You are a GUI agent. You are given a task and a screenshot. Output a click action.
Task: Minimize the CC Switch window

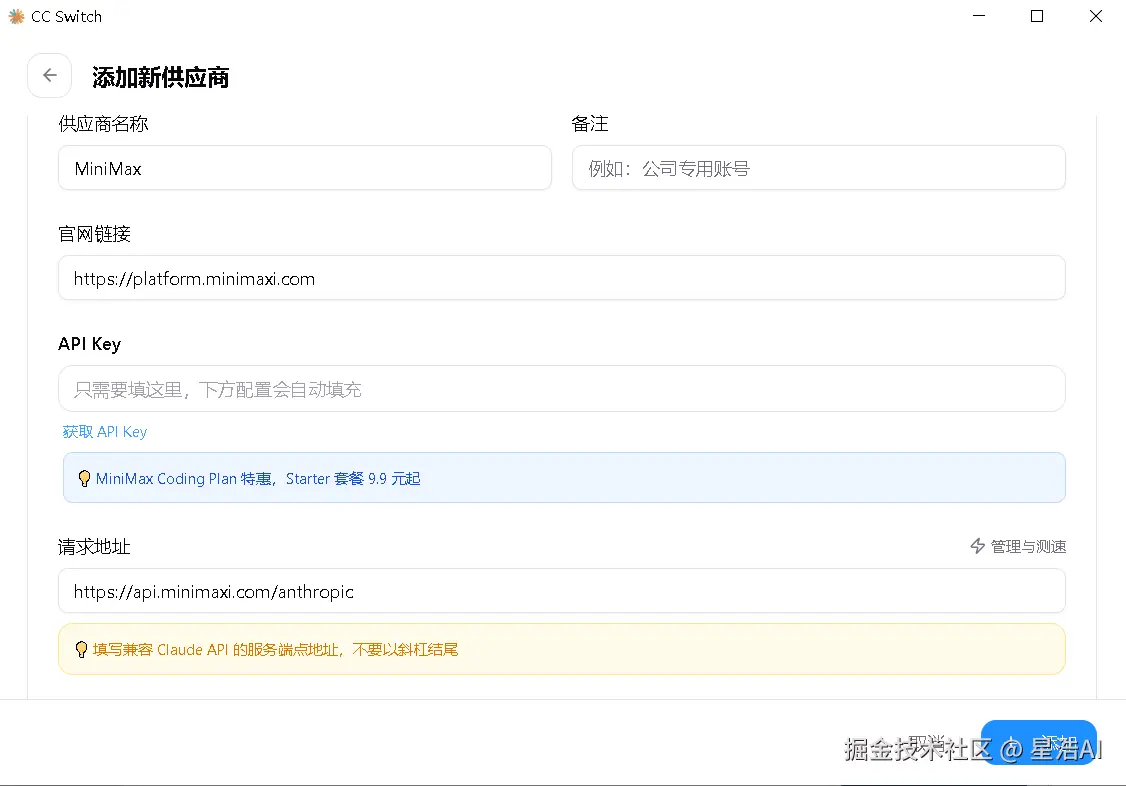(979, 16)
